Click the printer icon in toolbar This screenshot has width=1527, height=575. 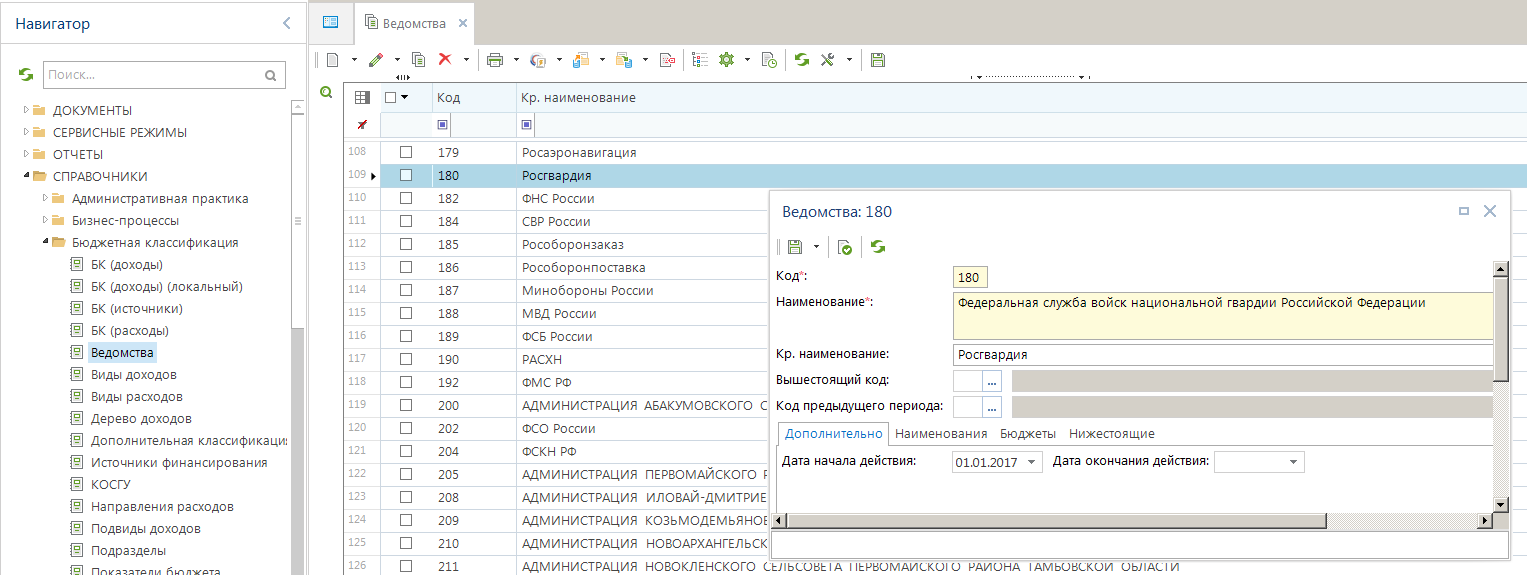point(494,60)
